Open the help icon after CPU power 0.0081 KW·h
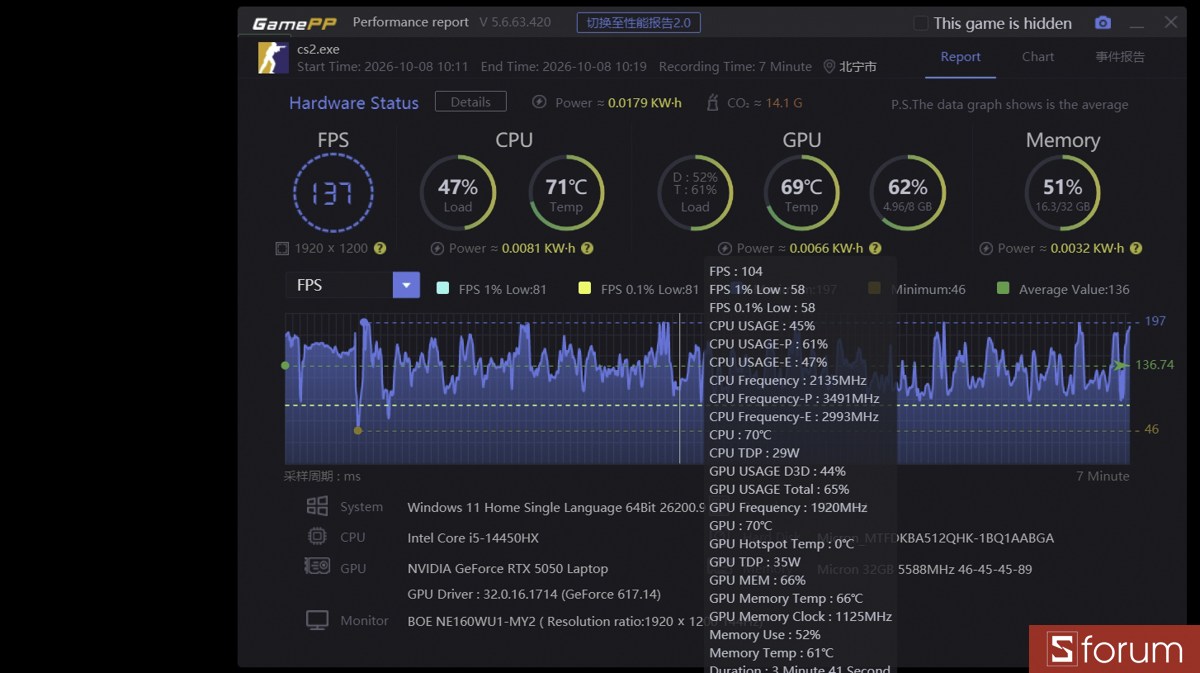Screen dimensions: 1200x673 click(587, 248)
